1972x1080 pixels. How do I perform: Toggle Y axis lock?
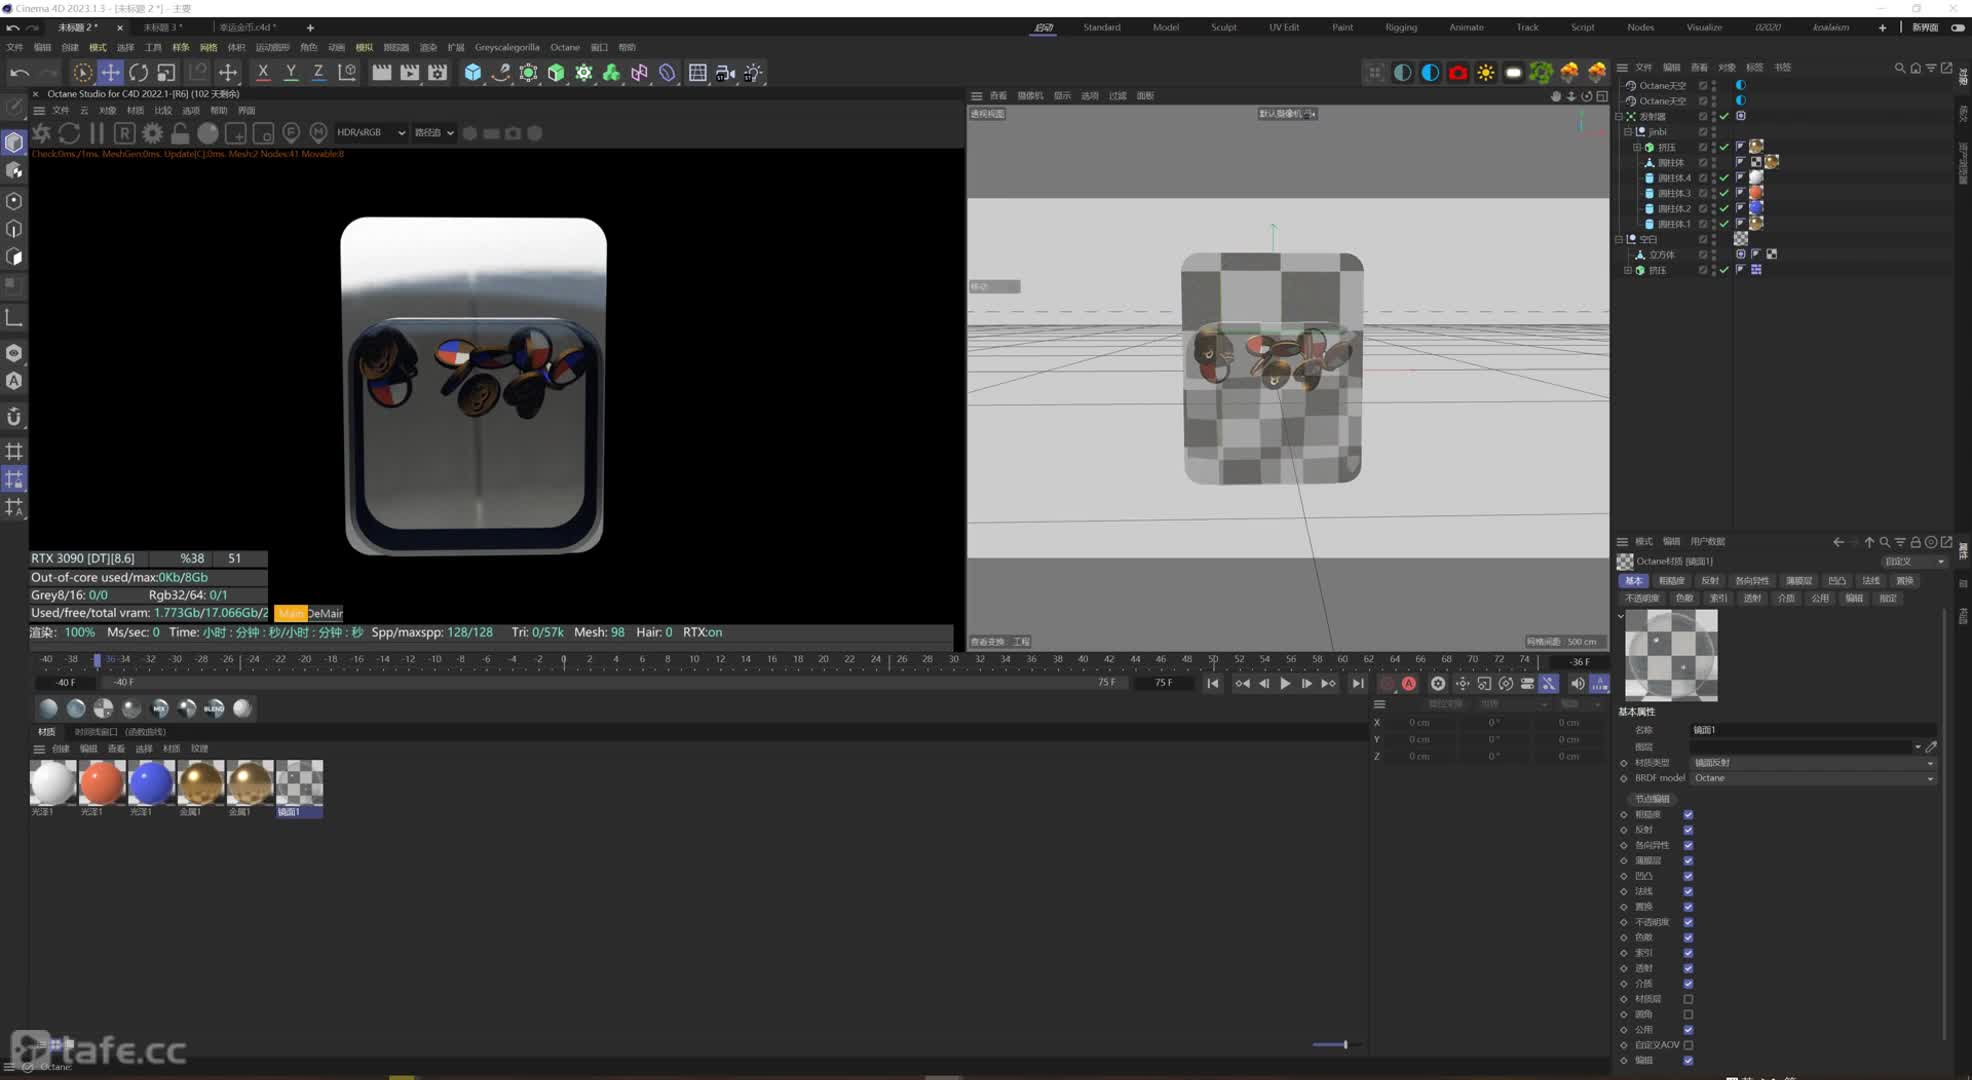[291, 72]
